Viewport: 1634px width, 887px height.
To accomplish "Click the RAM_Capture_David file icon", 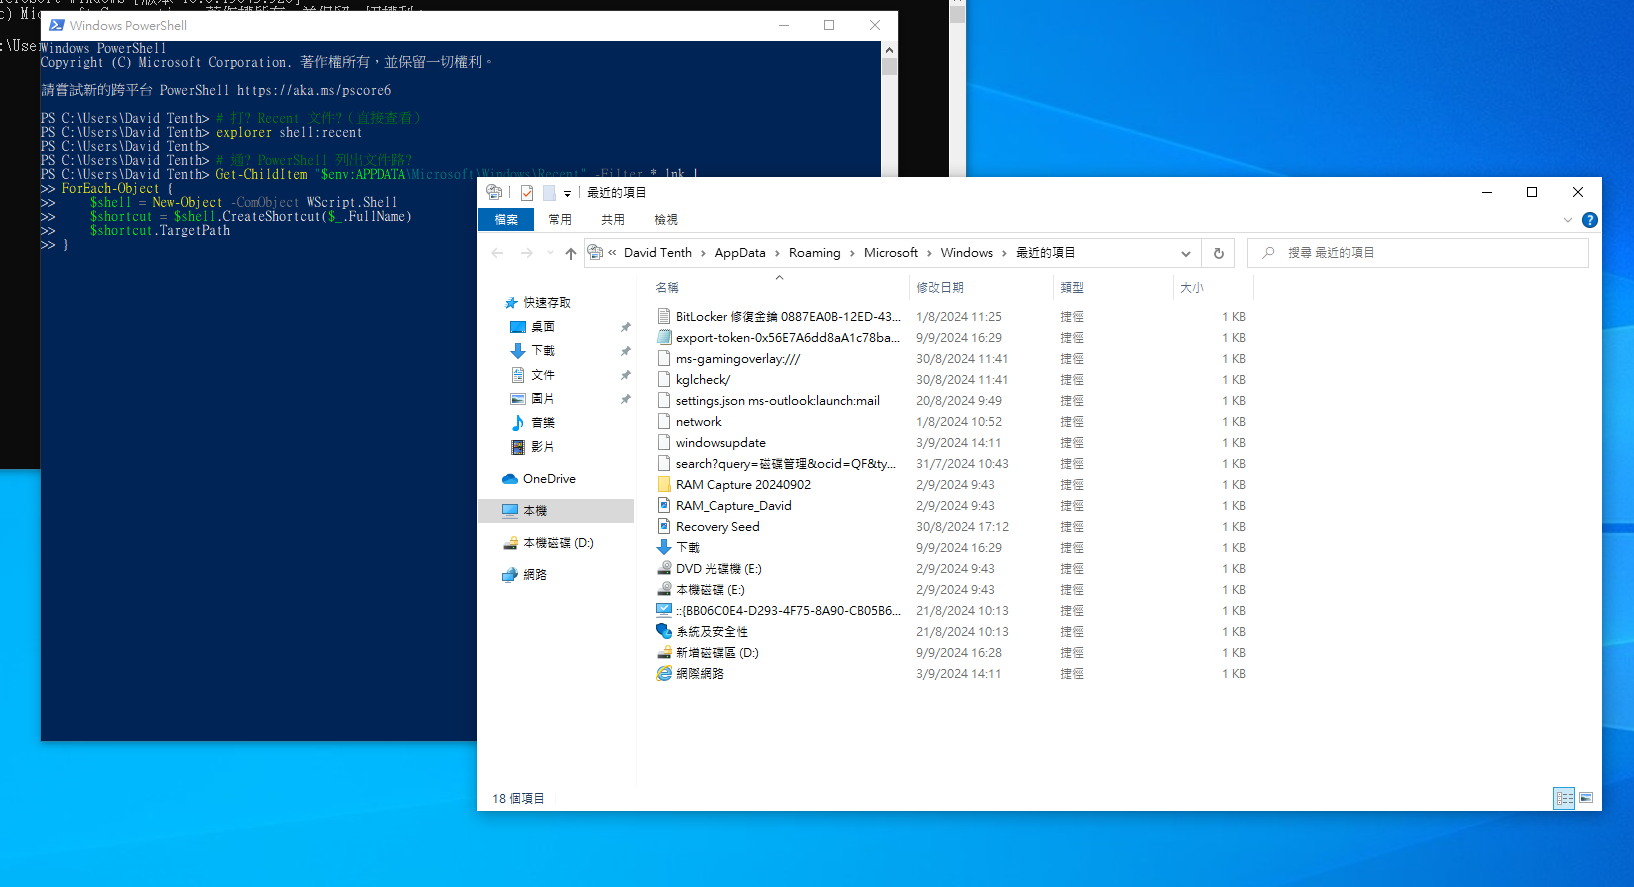I will pyautogui.click(x=664, y=506).
